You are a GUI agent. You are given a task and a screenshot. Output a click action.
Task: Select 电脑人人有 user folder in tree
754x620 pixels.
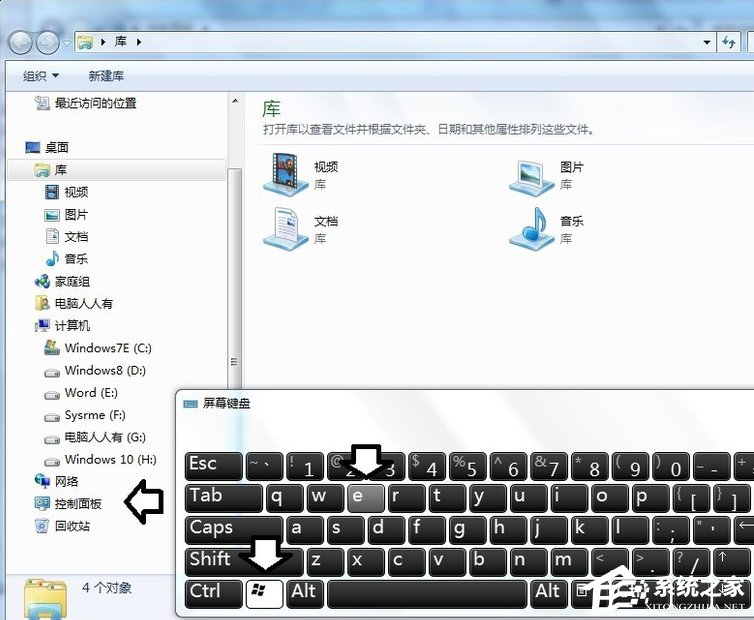point(74,304)
